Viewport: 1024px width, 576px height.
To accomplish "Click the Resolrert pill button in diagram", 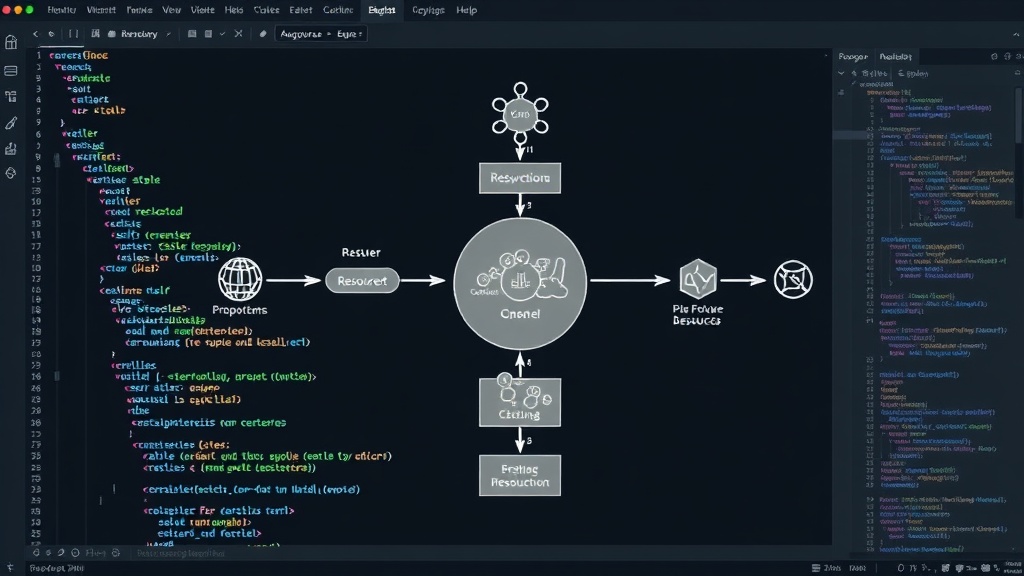I will click(362, 281).
